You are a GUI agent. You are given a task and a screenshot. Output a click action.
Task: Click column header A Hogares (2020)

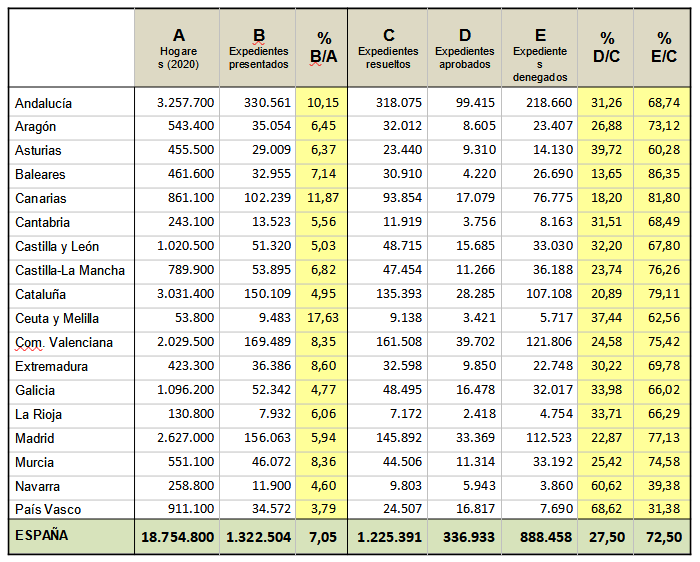178,48
